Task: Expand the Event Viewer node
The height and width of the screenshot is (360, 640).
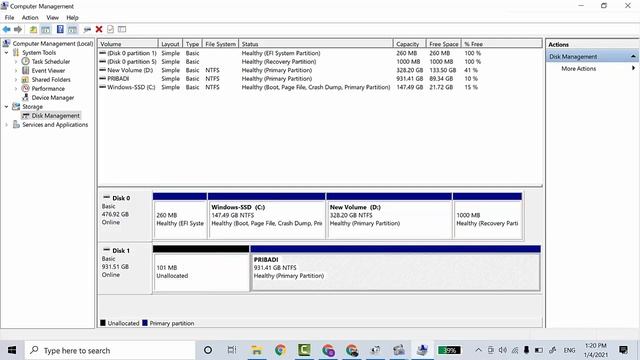Action: [x=16, y=71]
